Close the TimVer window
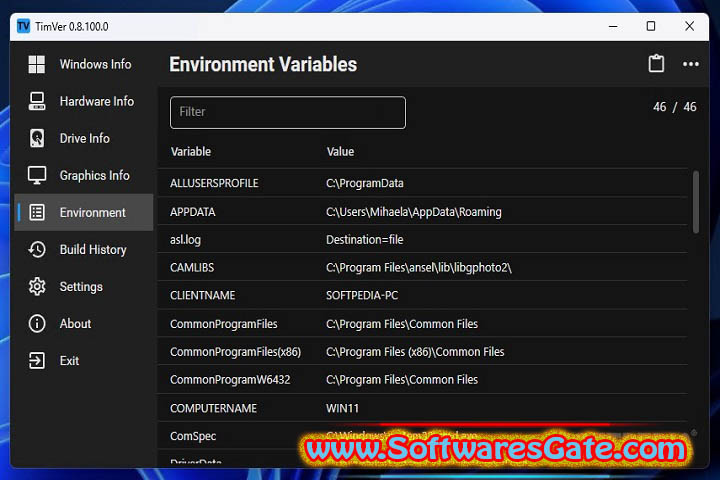 pos(689,26)
